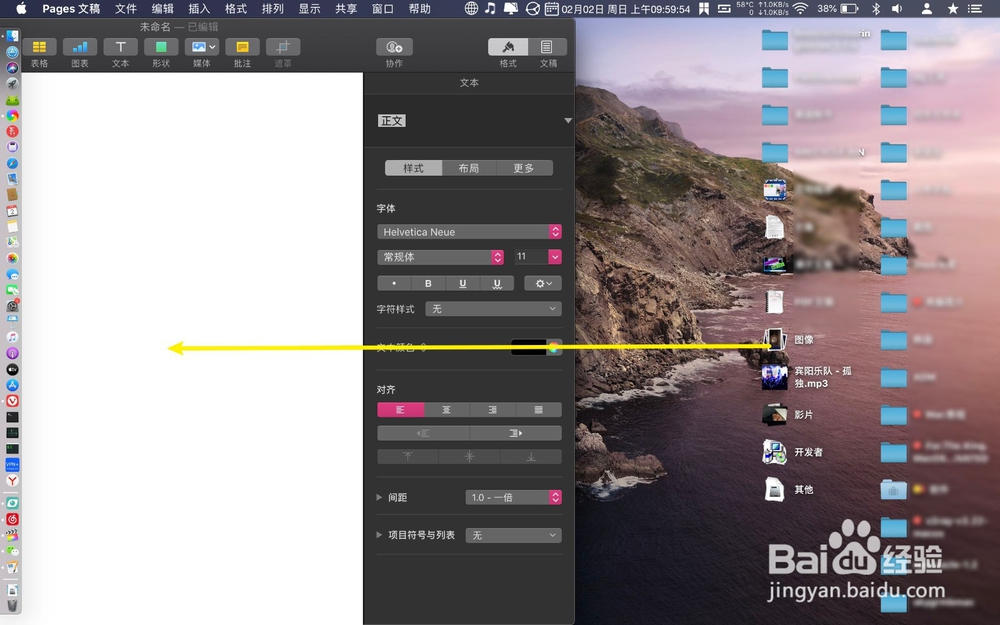Open the 字符样式 dropdown
This screenshot has height=625, width=1000.
click(x=493, y=309)
